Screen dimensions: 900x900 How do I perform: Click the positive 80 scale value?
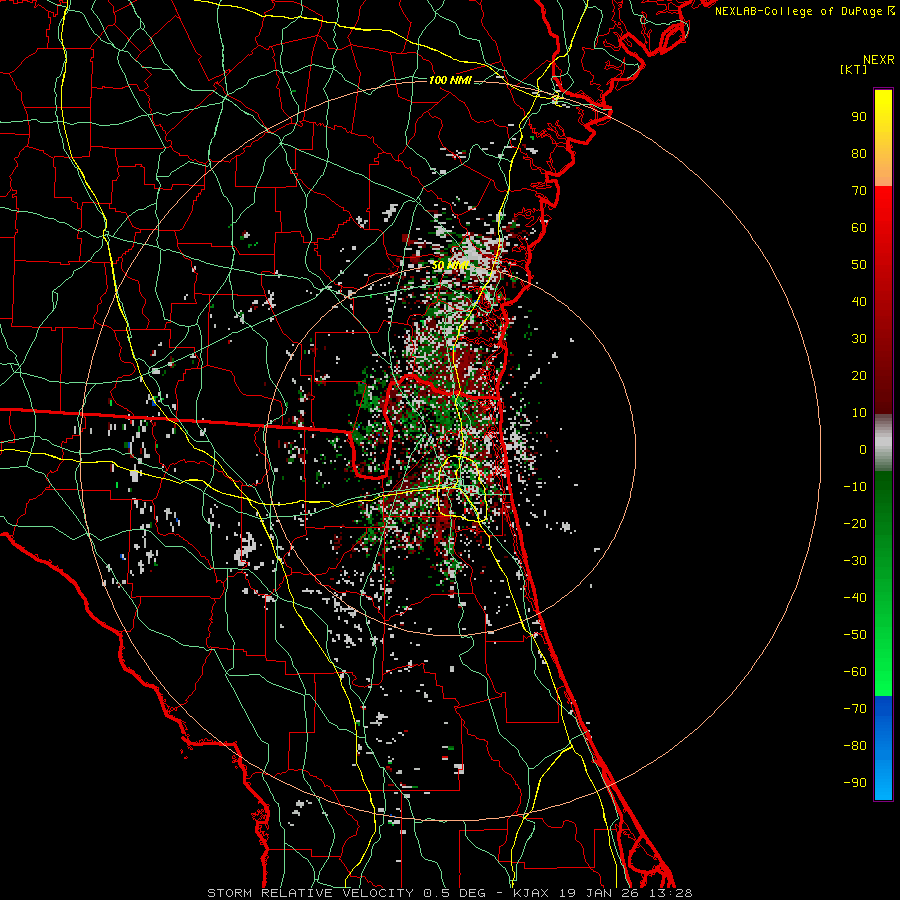[859, 154]
